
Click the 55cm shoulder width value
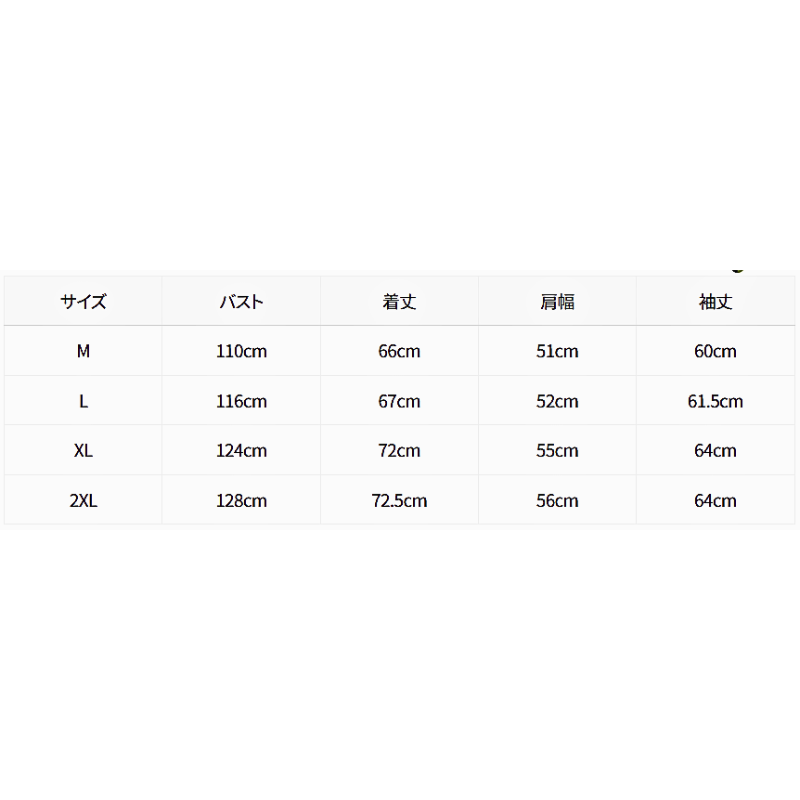(x=557, y=451)
